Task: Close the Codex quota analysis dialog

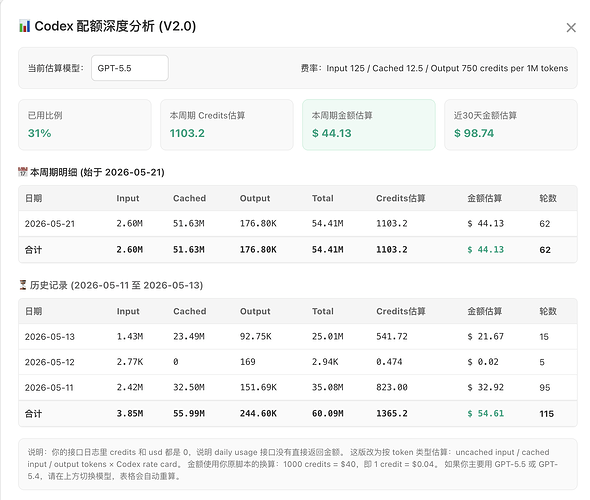Action: pyautogui.click(x=571, y=27)
